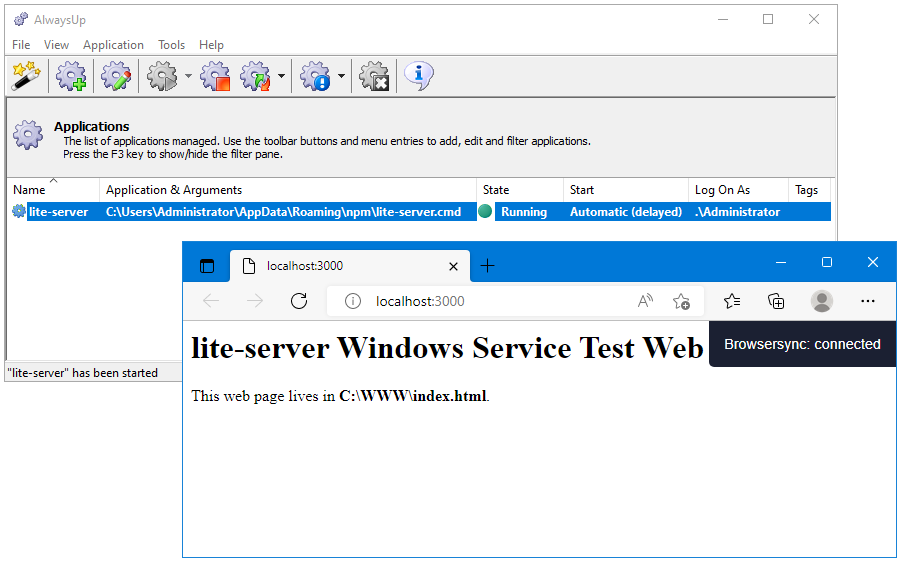Stop the application with red square gear
This screenshot has height=561, width=900.
click(215, 75)
